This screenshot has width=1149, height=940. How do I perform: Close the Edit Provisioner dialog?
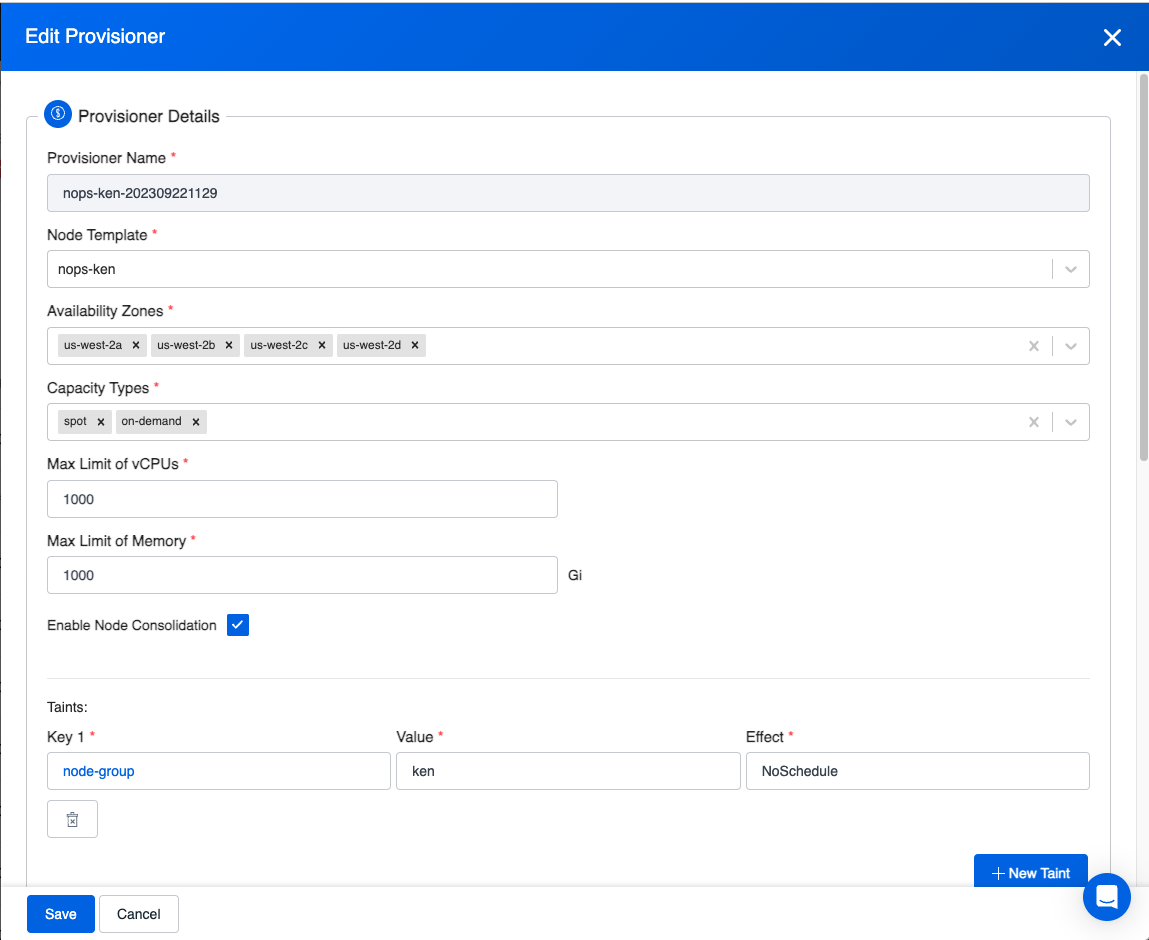[1112, 37]
